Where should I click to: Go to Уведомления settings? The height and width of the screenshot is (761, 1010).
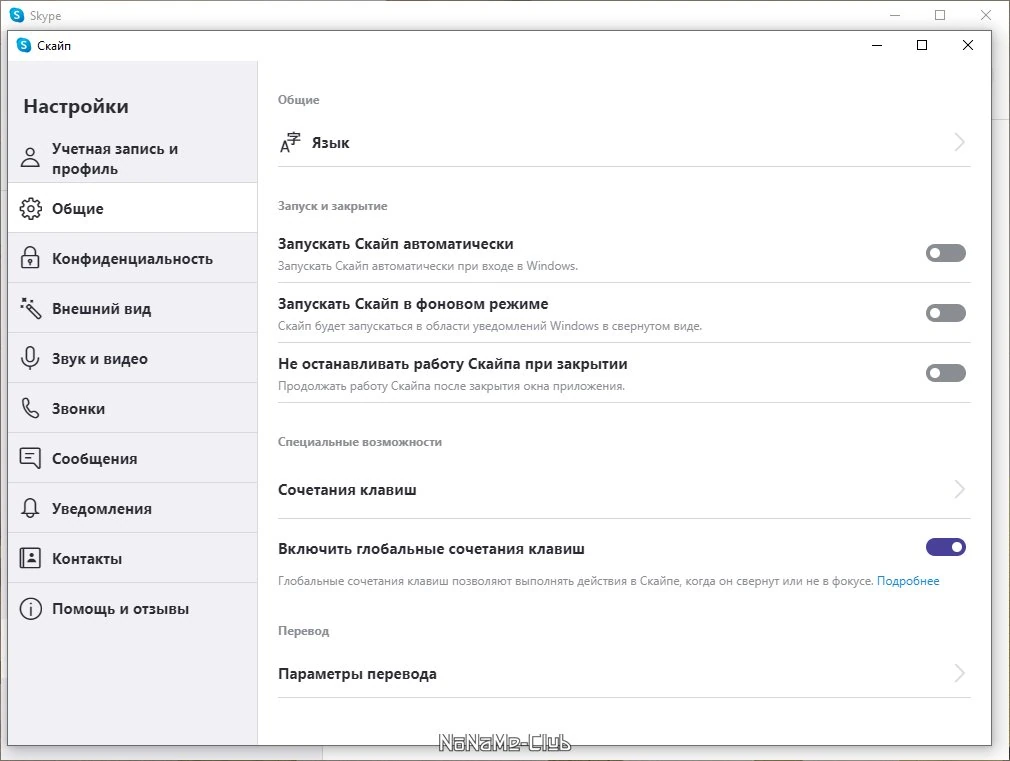[133, 508]
